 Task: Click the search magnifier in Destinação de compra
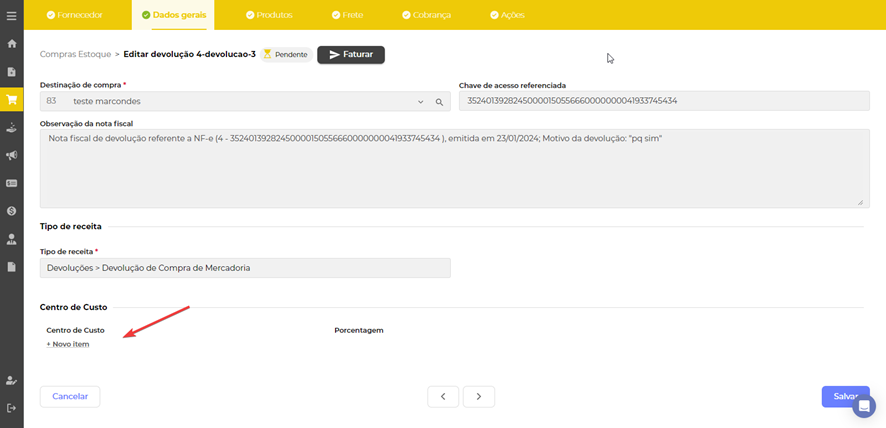pos(439,102)
